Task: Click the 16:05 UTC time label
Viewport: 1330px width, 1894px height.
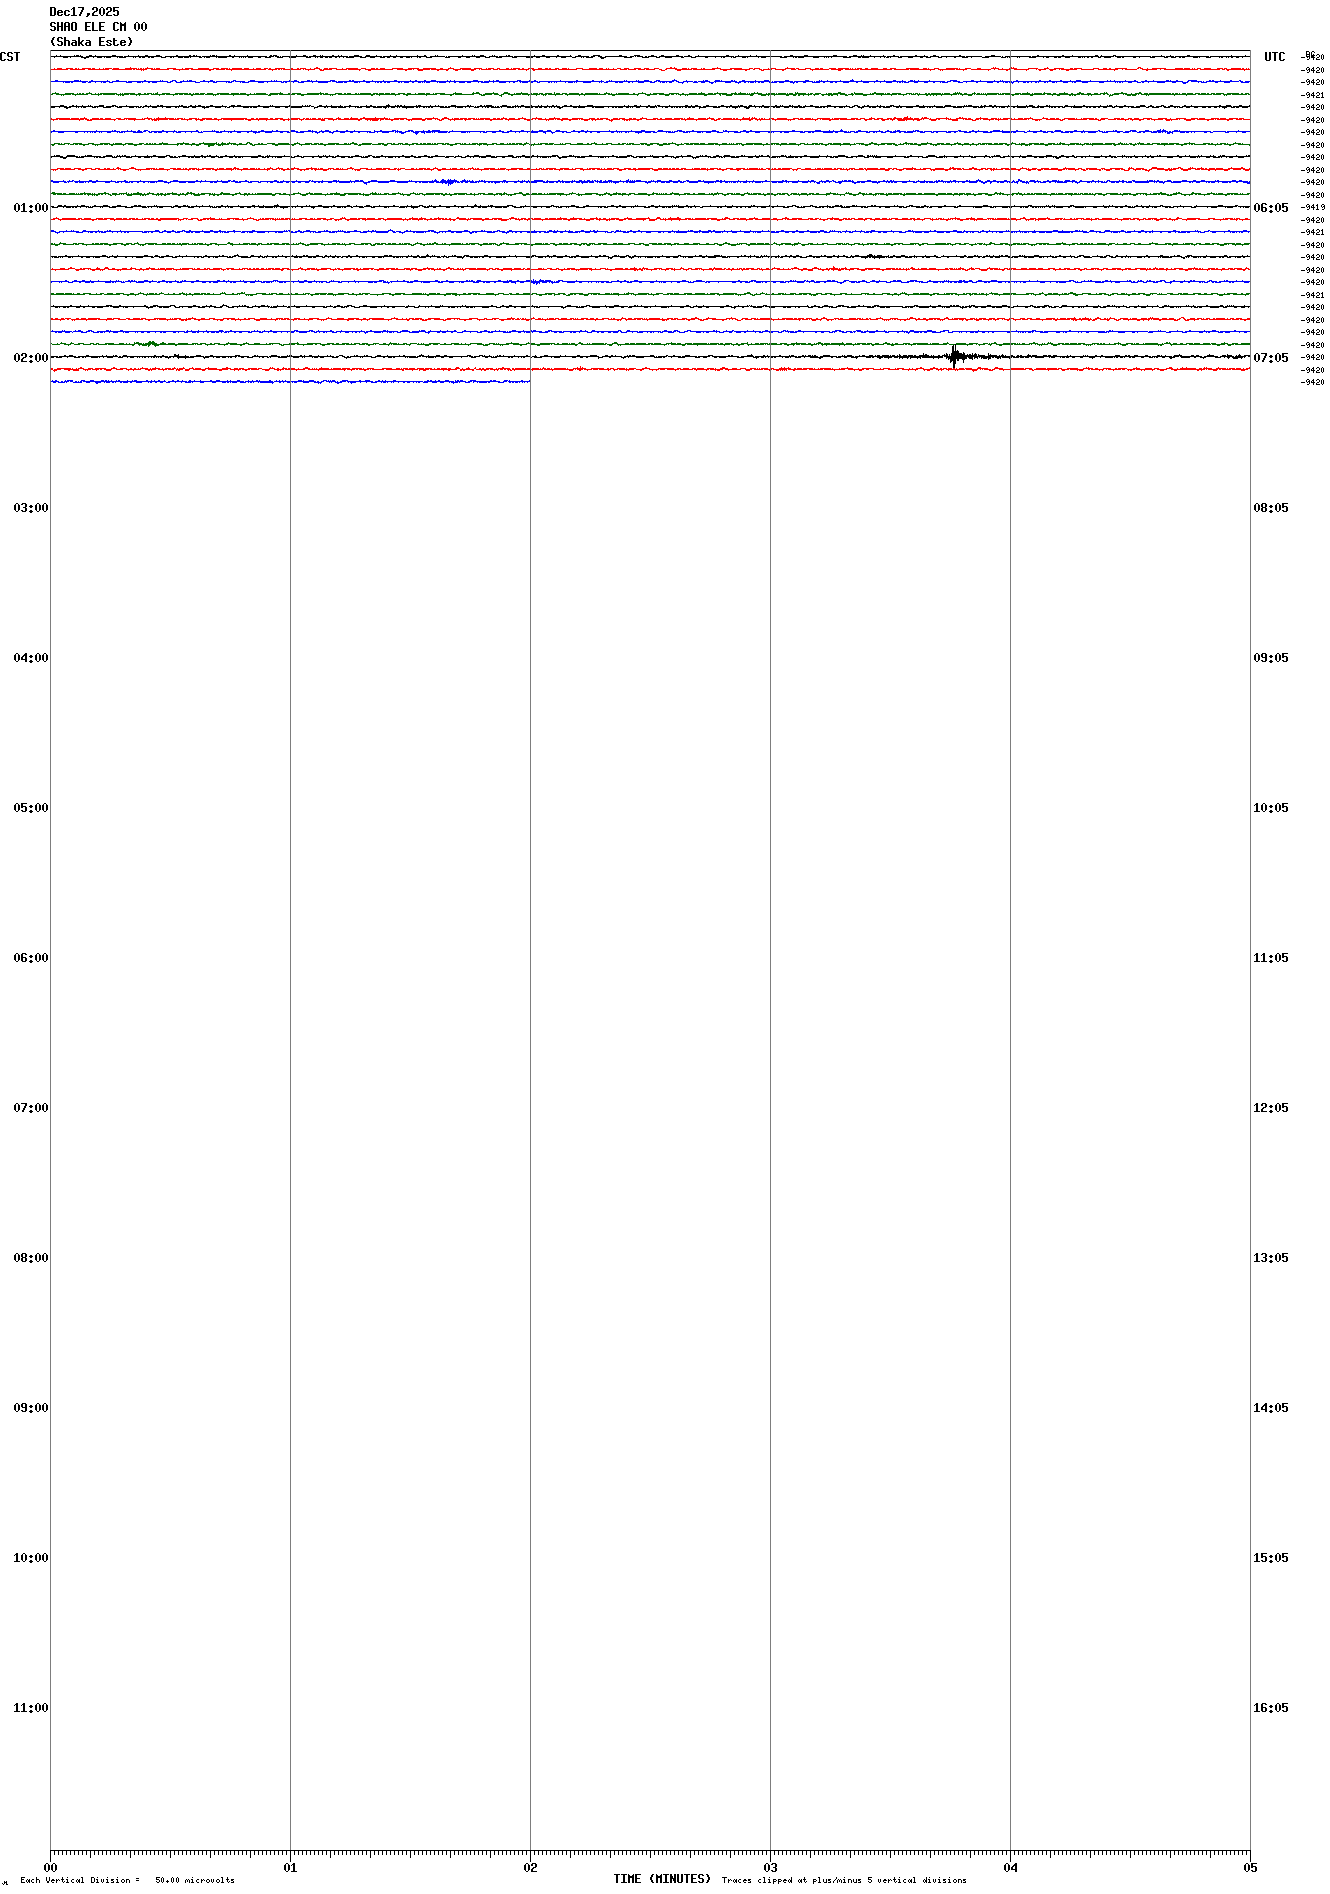Action: pos(1270,1708)
